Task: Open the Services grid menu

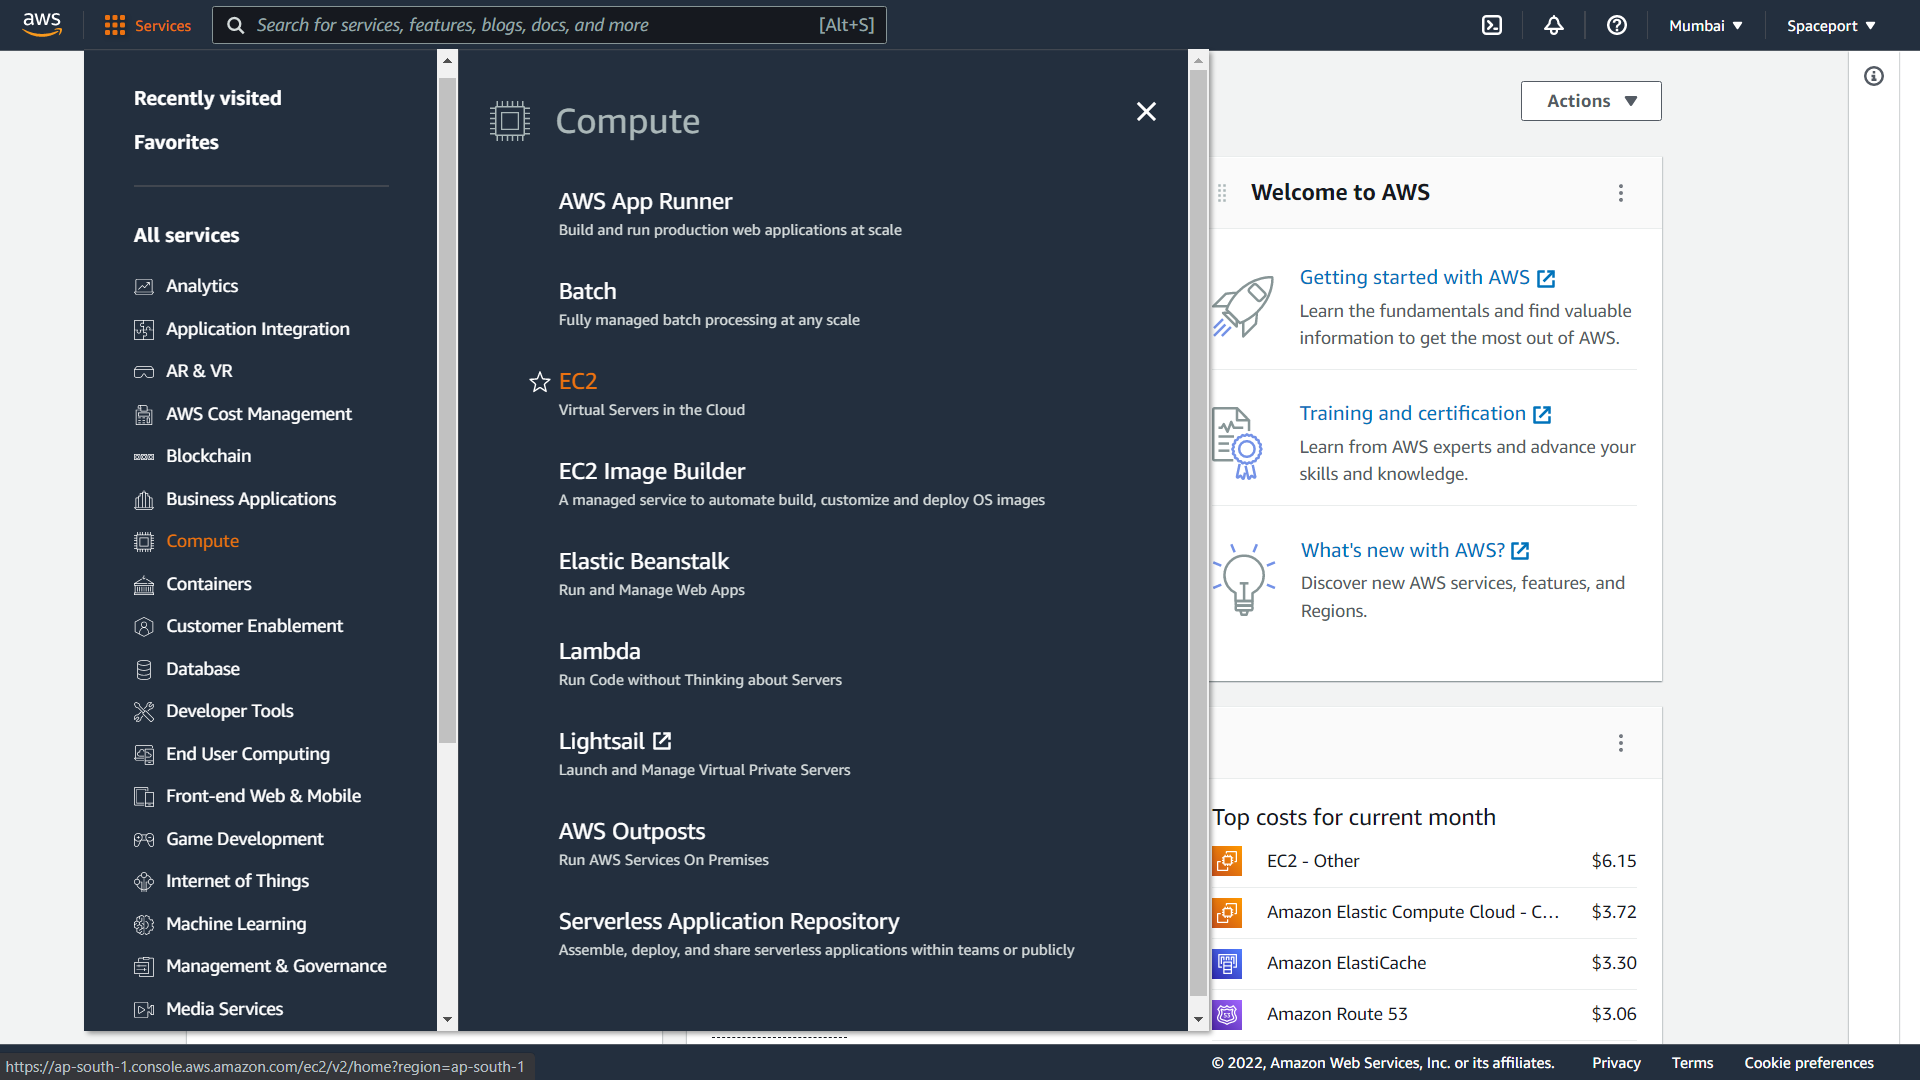Action: pos(148,25)
